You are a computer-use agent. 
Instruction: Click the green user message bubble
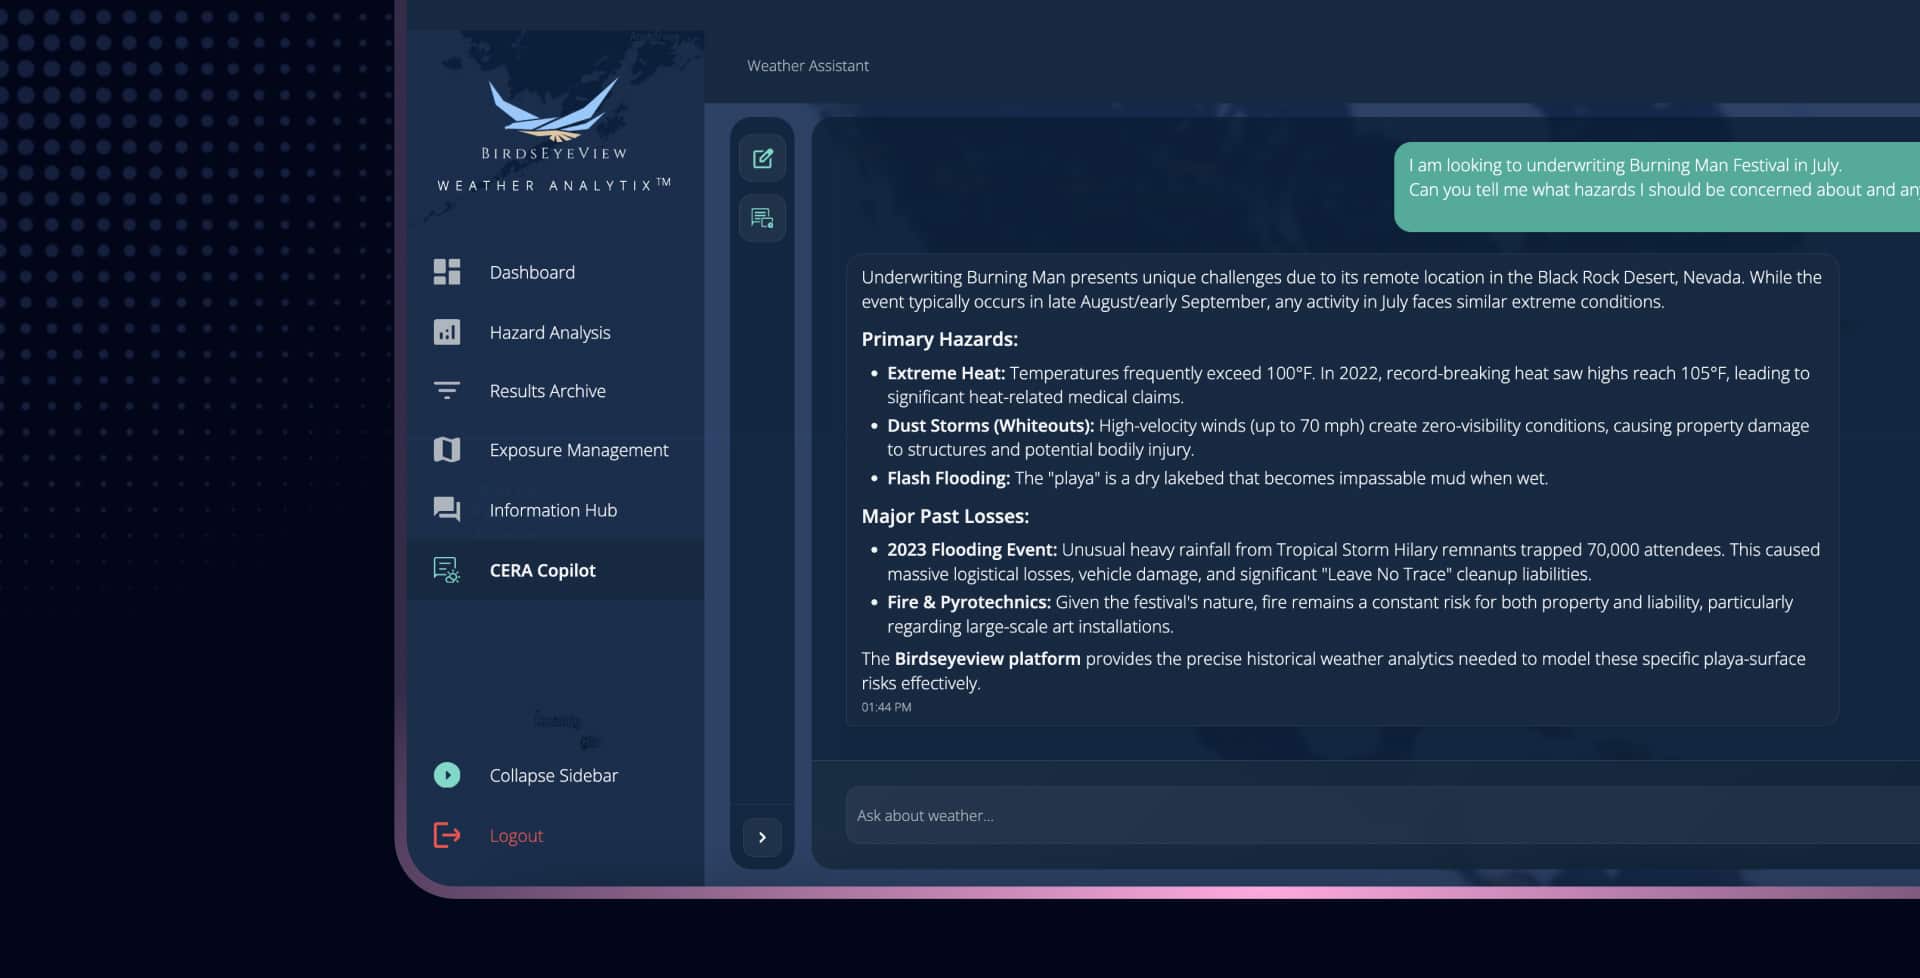1657,187
